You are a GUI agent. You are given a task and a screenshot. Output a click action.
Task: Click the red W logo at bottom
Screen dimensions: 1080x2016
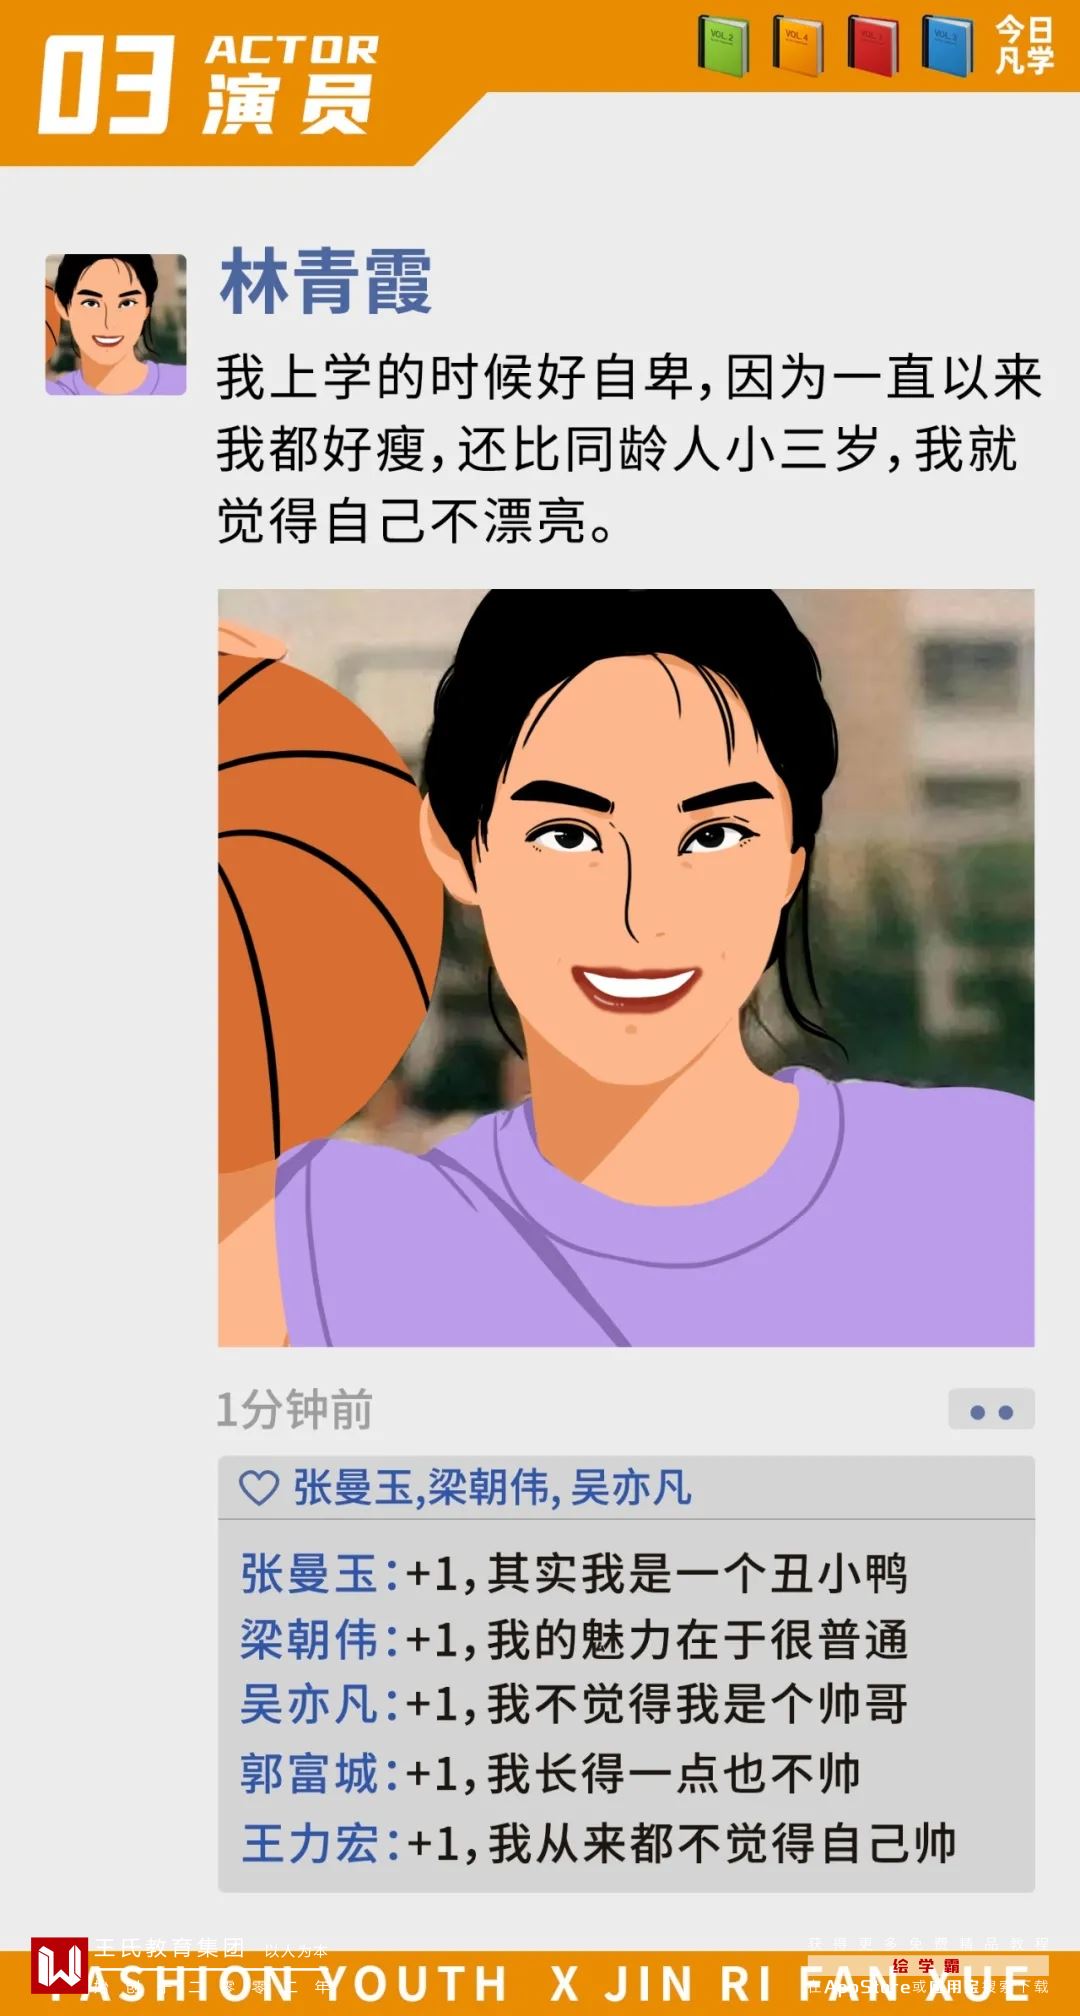pos(59,1964)
